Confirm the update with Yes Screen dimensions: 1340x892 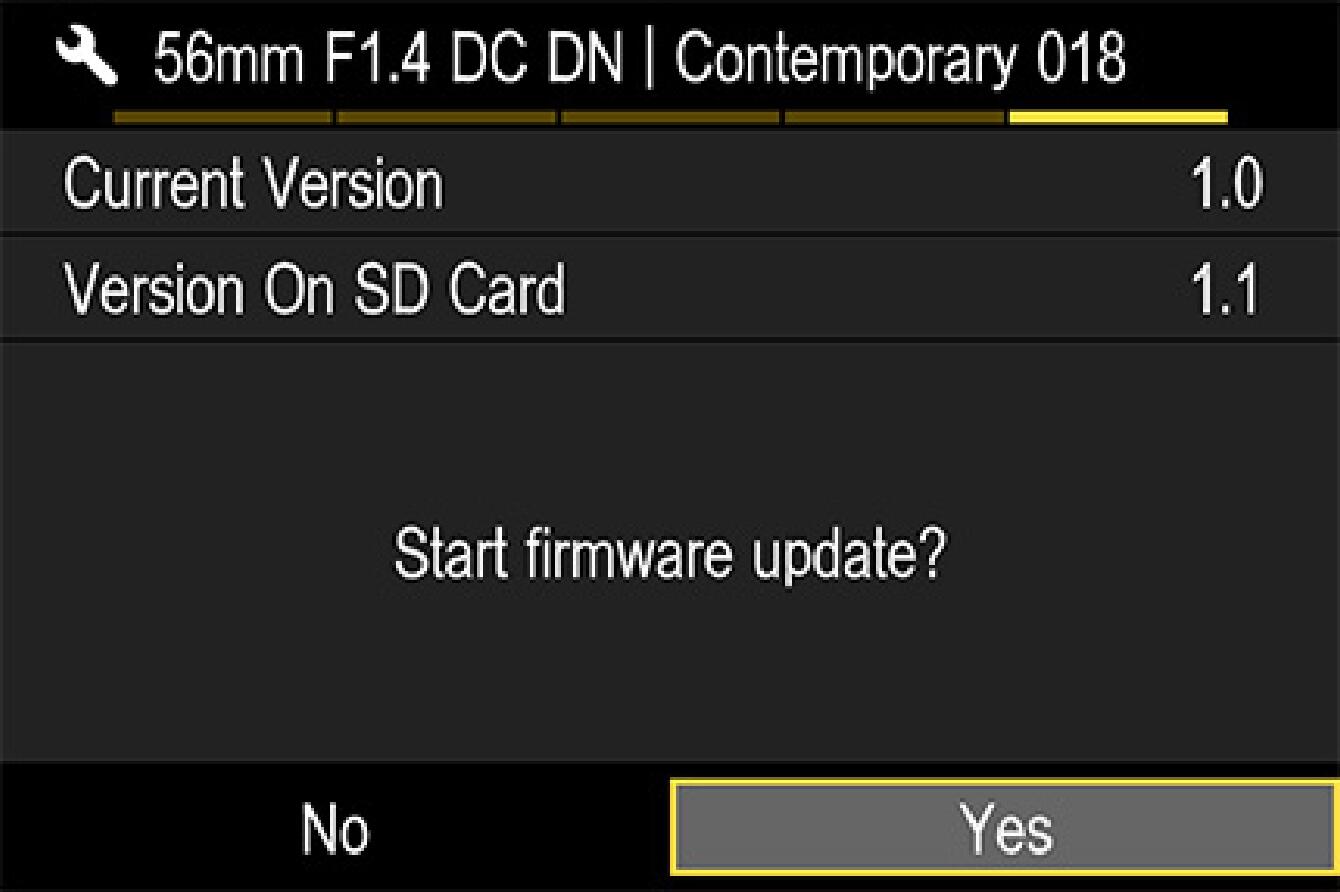tap(1005, 829)
